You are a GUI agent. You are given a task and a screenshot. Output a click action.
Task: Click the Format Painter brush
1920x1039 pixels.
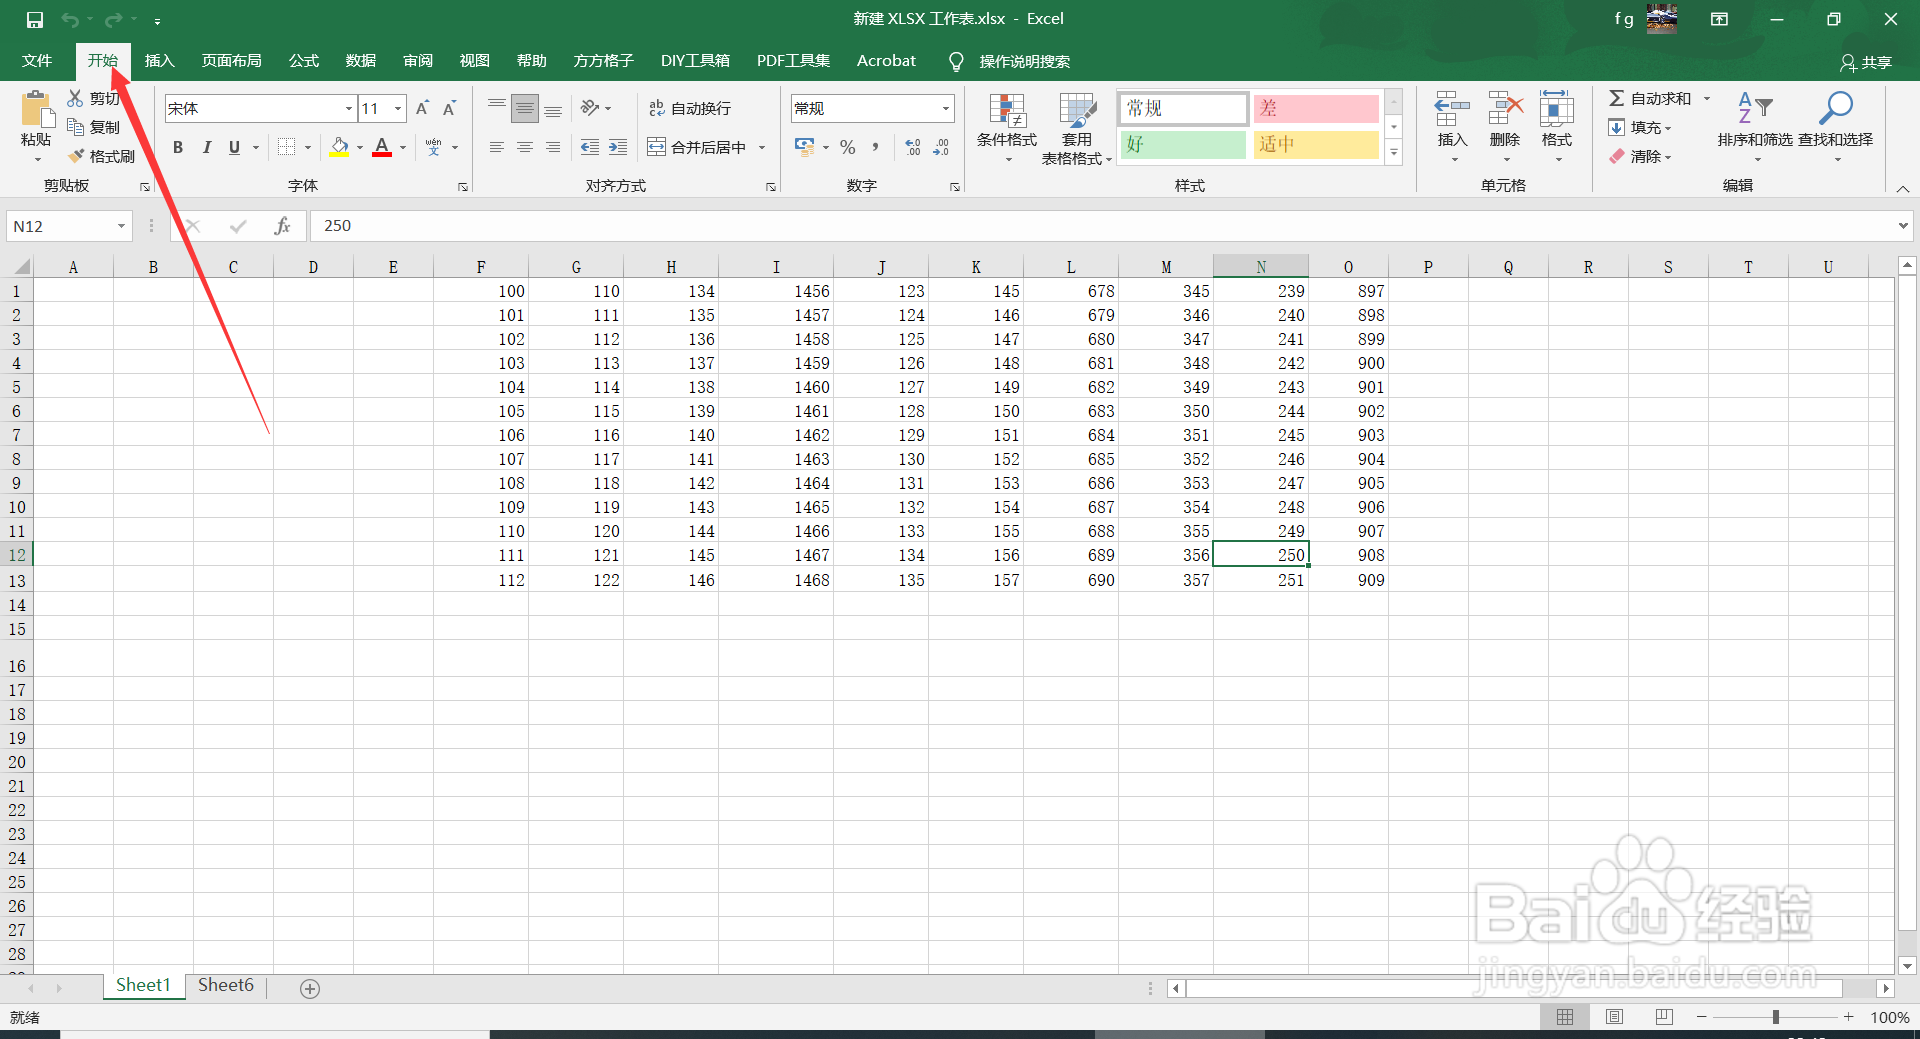click(x=76, y=156)
